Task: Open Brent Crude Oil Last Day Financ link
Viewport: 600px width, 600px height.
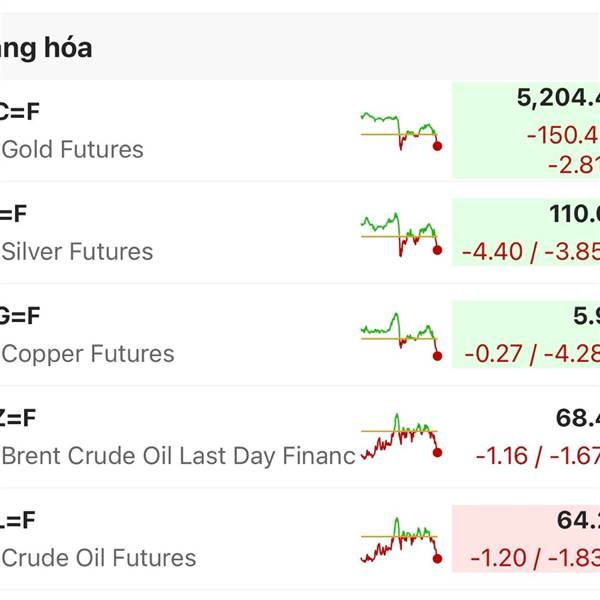Action: (178, 456)
